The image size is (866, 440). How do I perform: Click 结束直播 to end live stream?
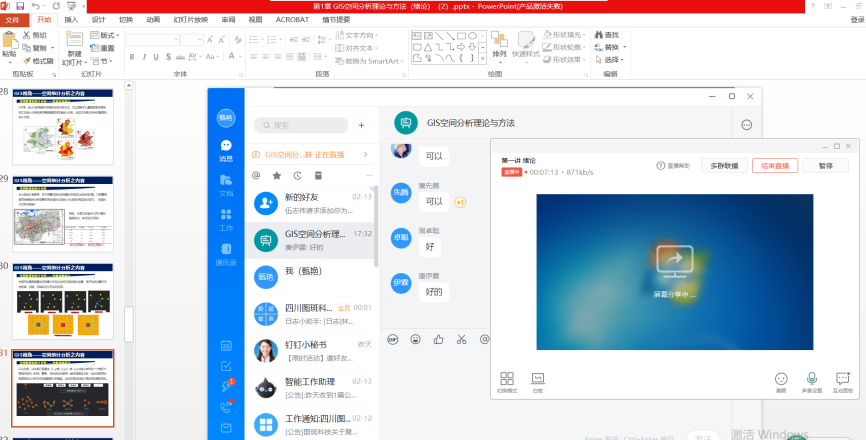[775, 165]
